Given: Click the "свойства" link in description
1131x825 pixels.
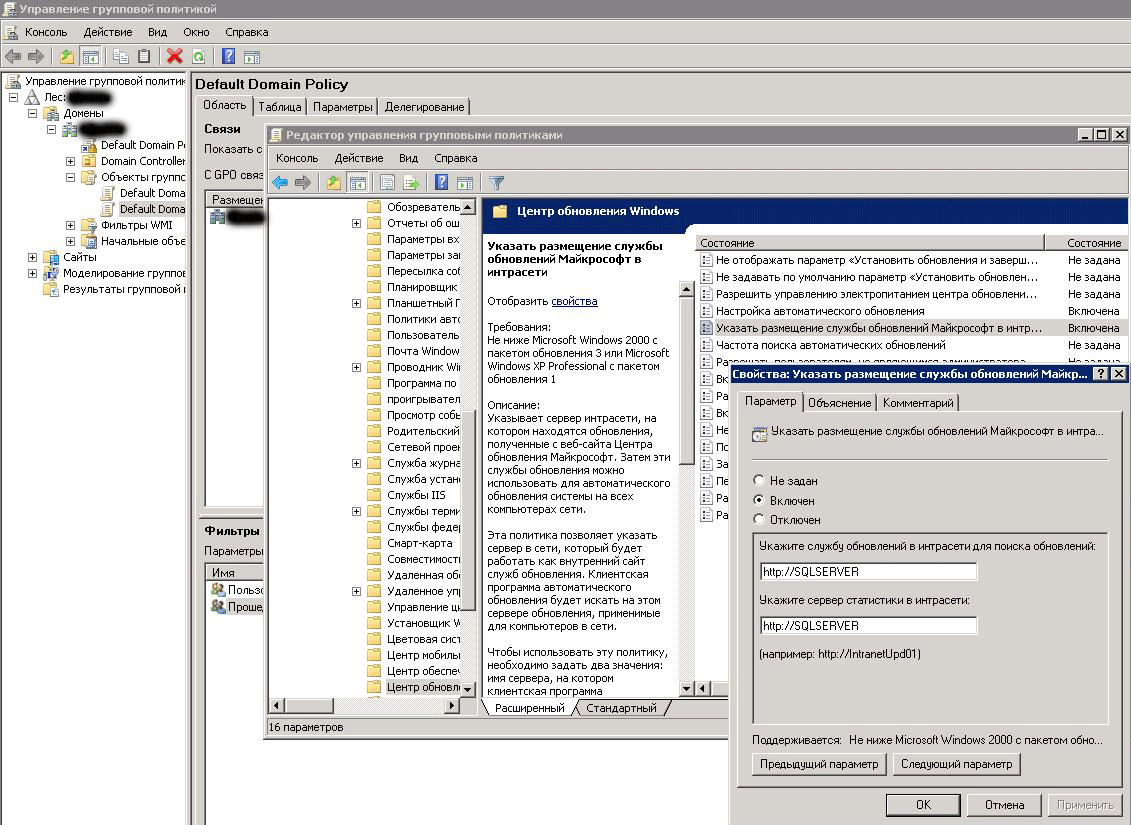Looking at the screenshot, I should 574,301.
